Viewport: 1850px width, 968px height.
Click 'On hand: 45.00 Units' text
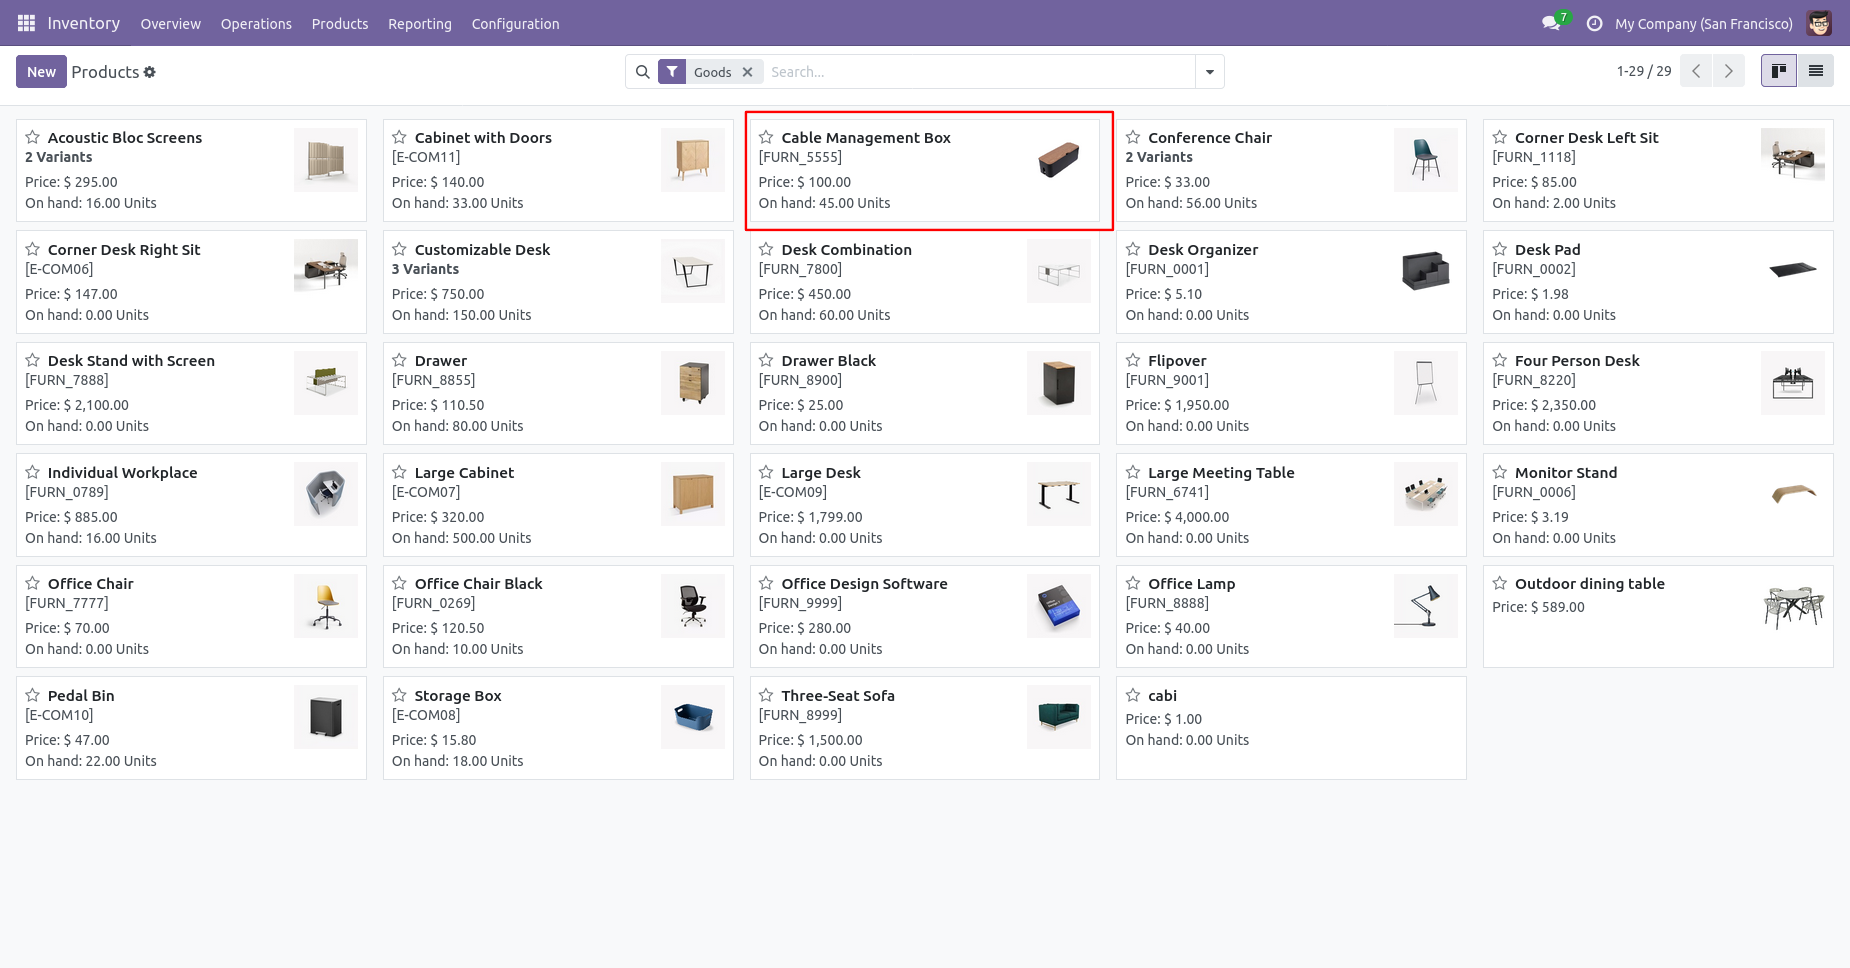[x=824, y=203]
